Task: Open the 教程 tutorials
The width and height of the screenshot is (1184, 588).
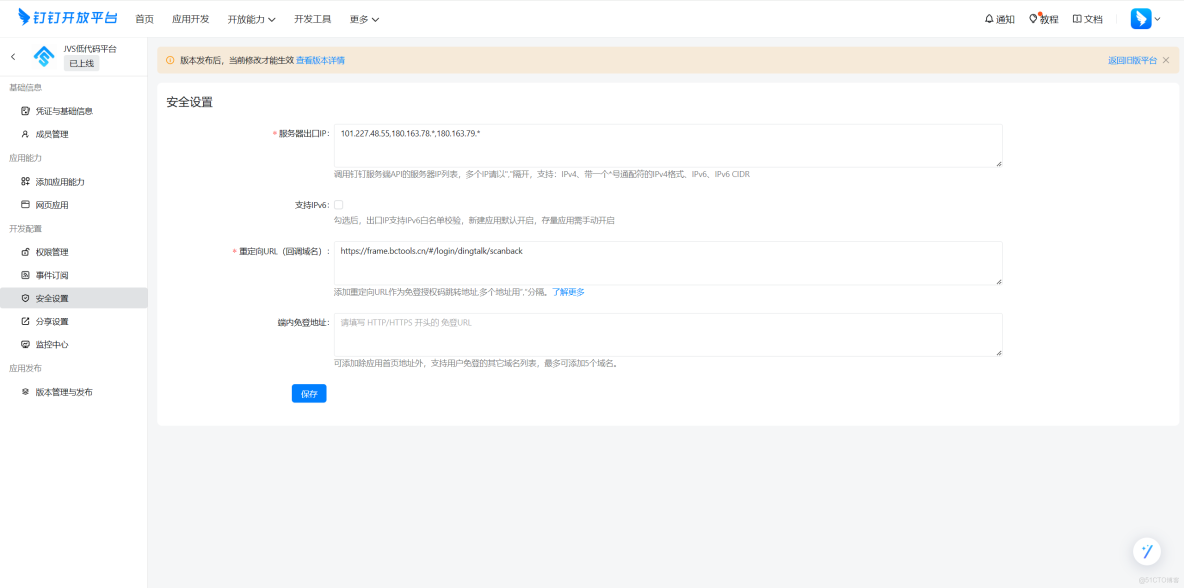Action: coord(1042,18)
